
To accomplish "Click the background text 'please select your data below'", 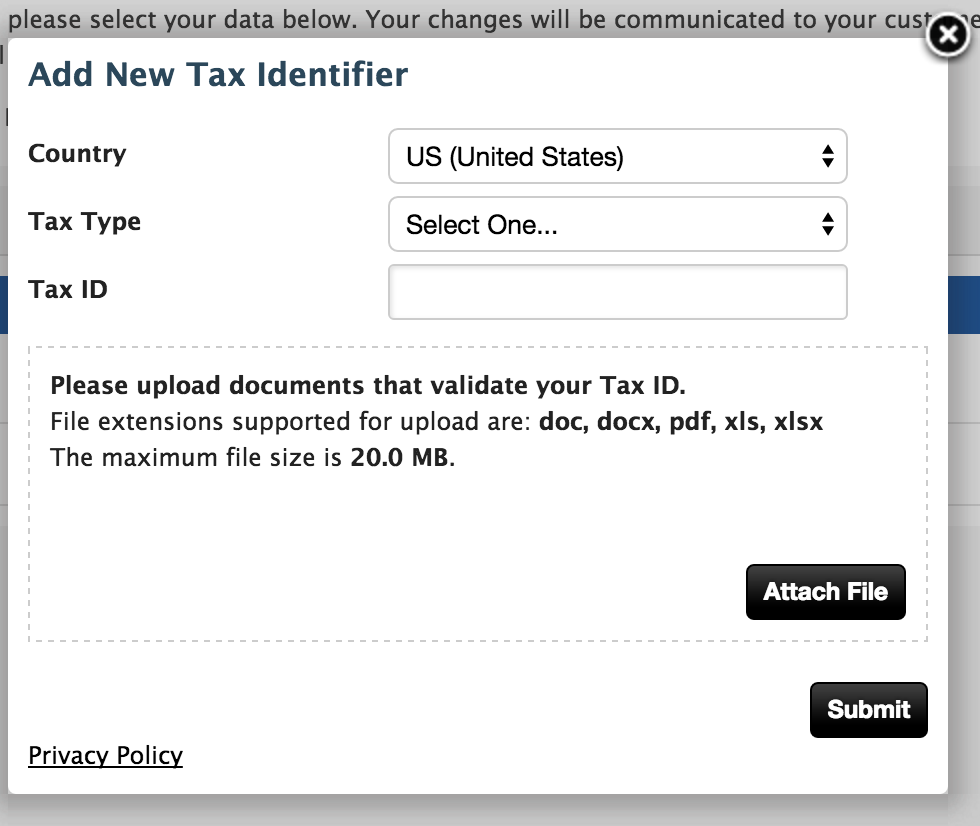I will click(200, 19).
